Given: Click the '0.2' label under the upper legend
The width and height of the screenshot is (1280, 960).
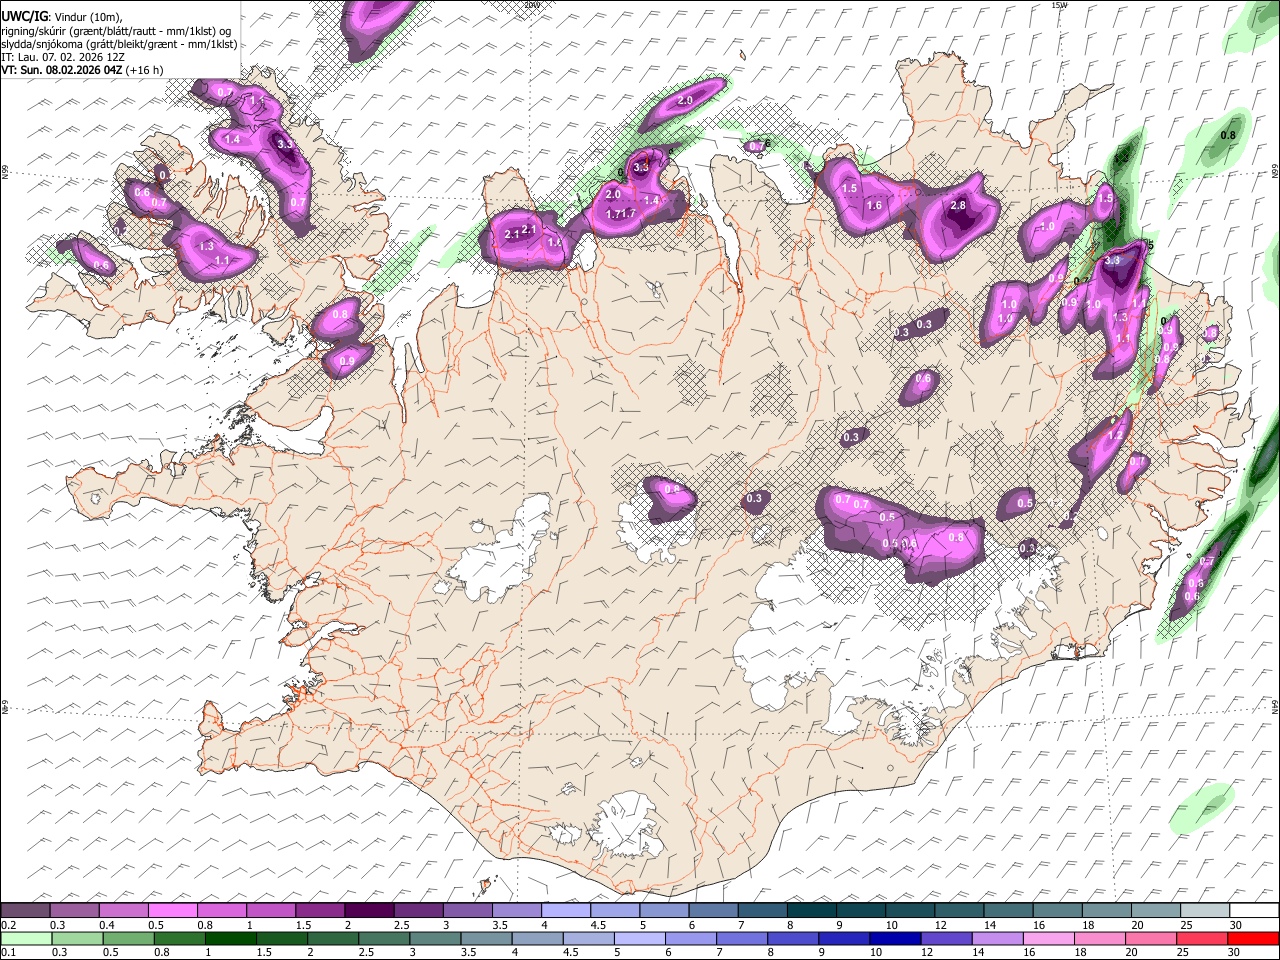Looking at the screenshot, I should click(x=9, y=925).
